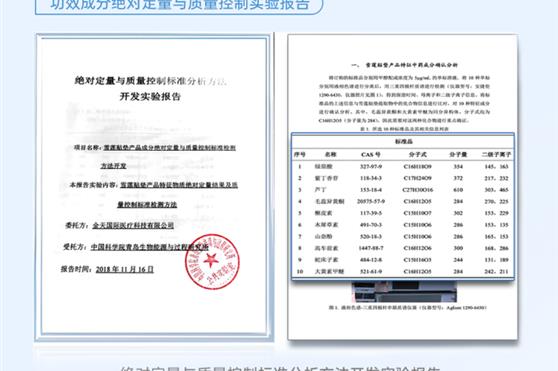The image size is (558, 371).
Task: Click the compound name in table row 10
Action: [329, 271]
